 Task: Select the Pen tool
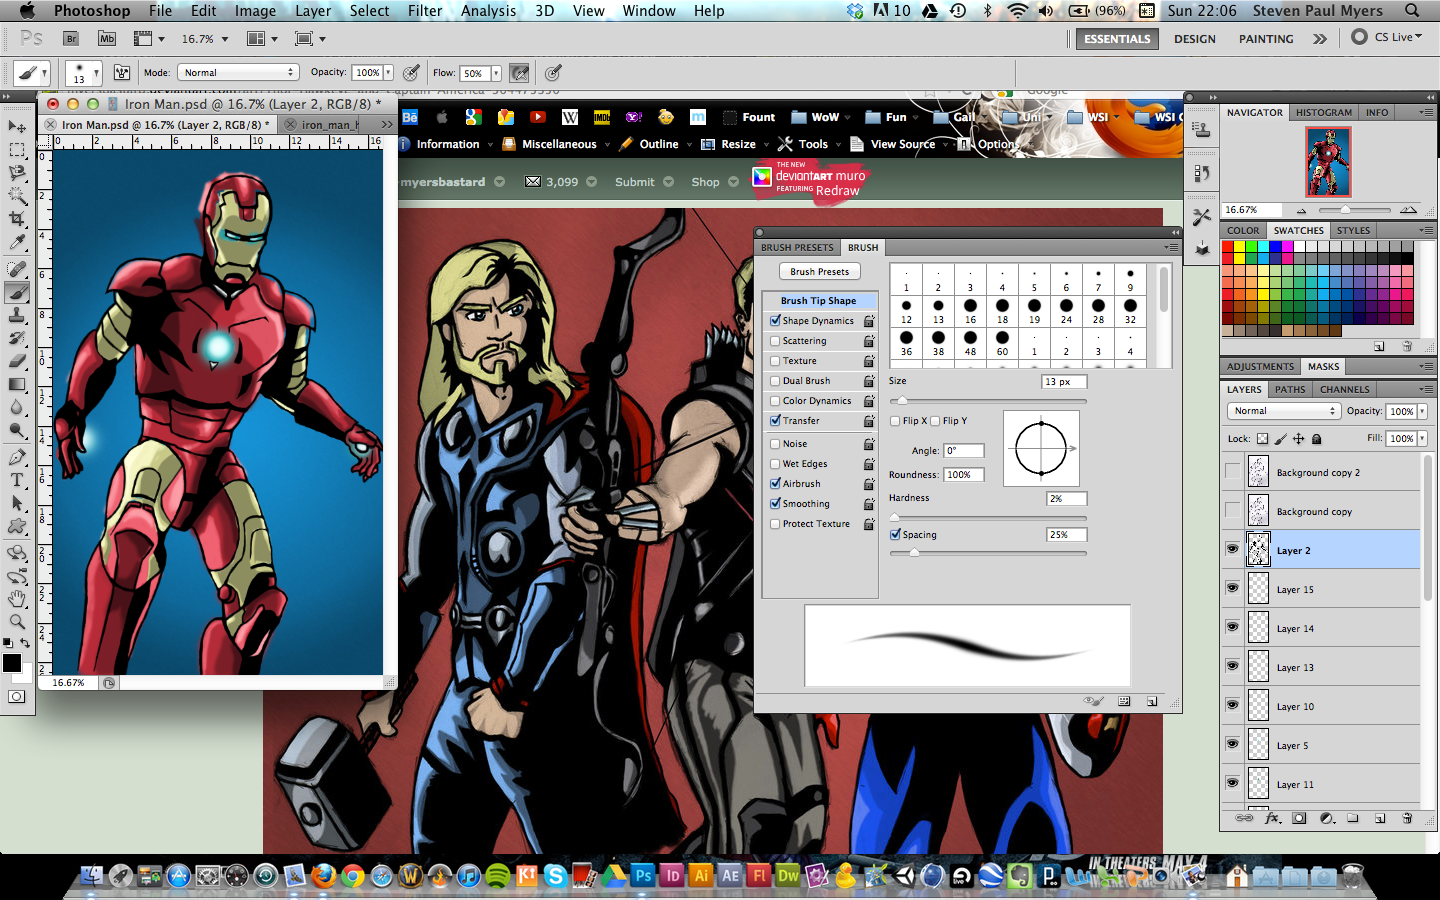click(17, 457)
